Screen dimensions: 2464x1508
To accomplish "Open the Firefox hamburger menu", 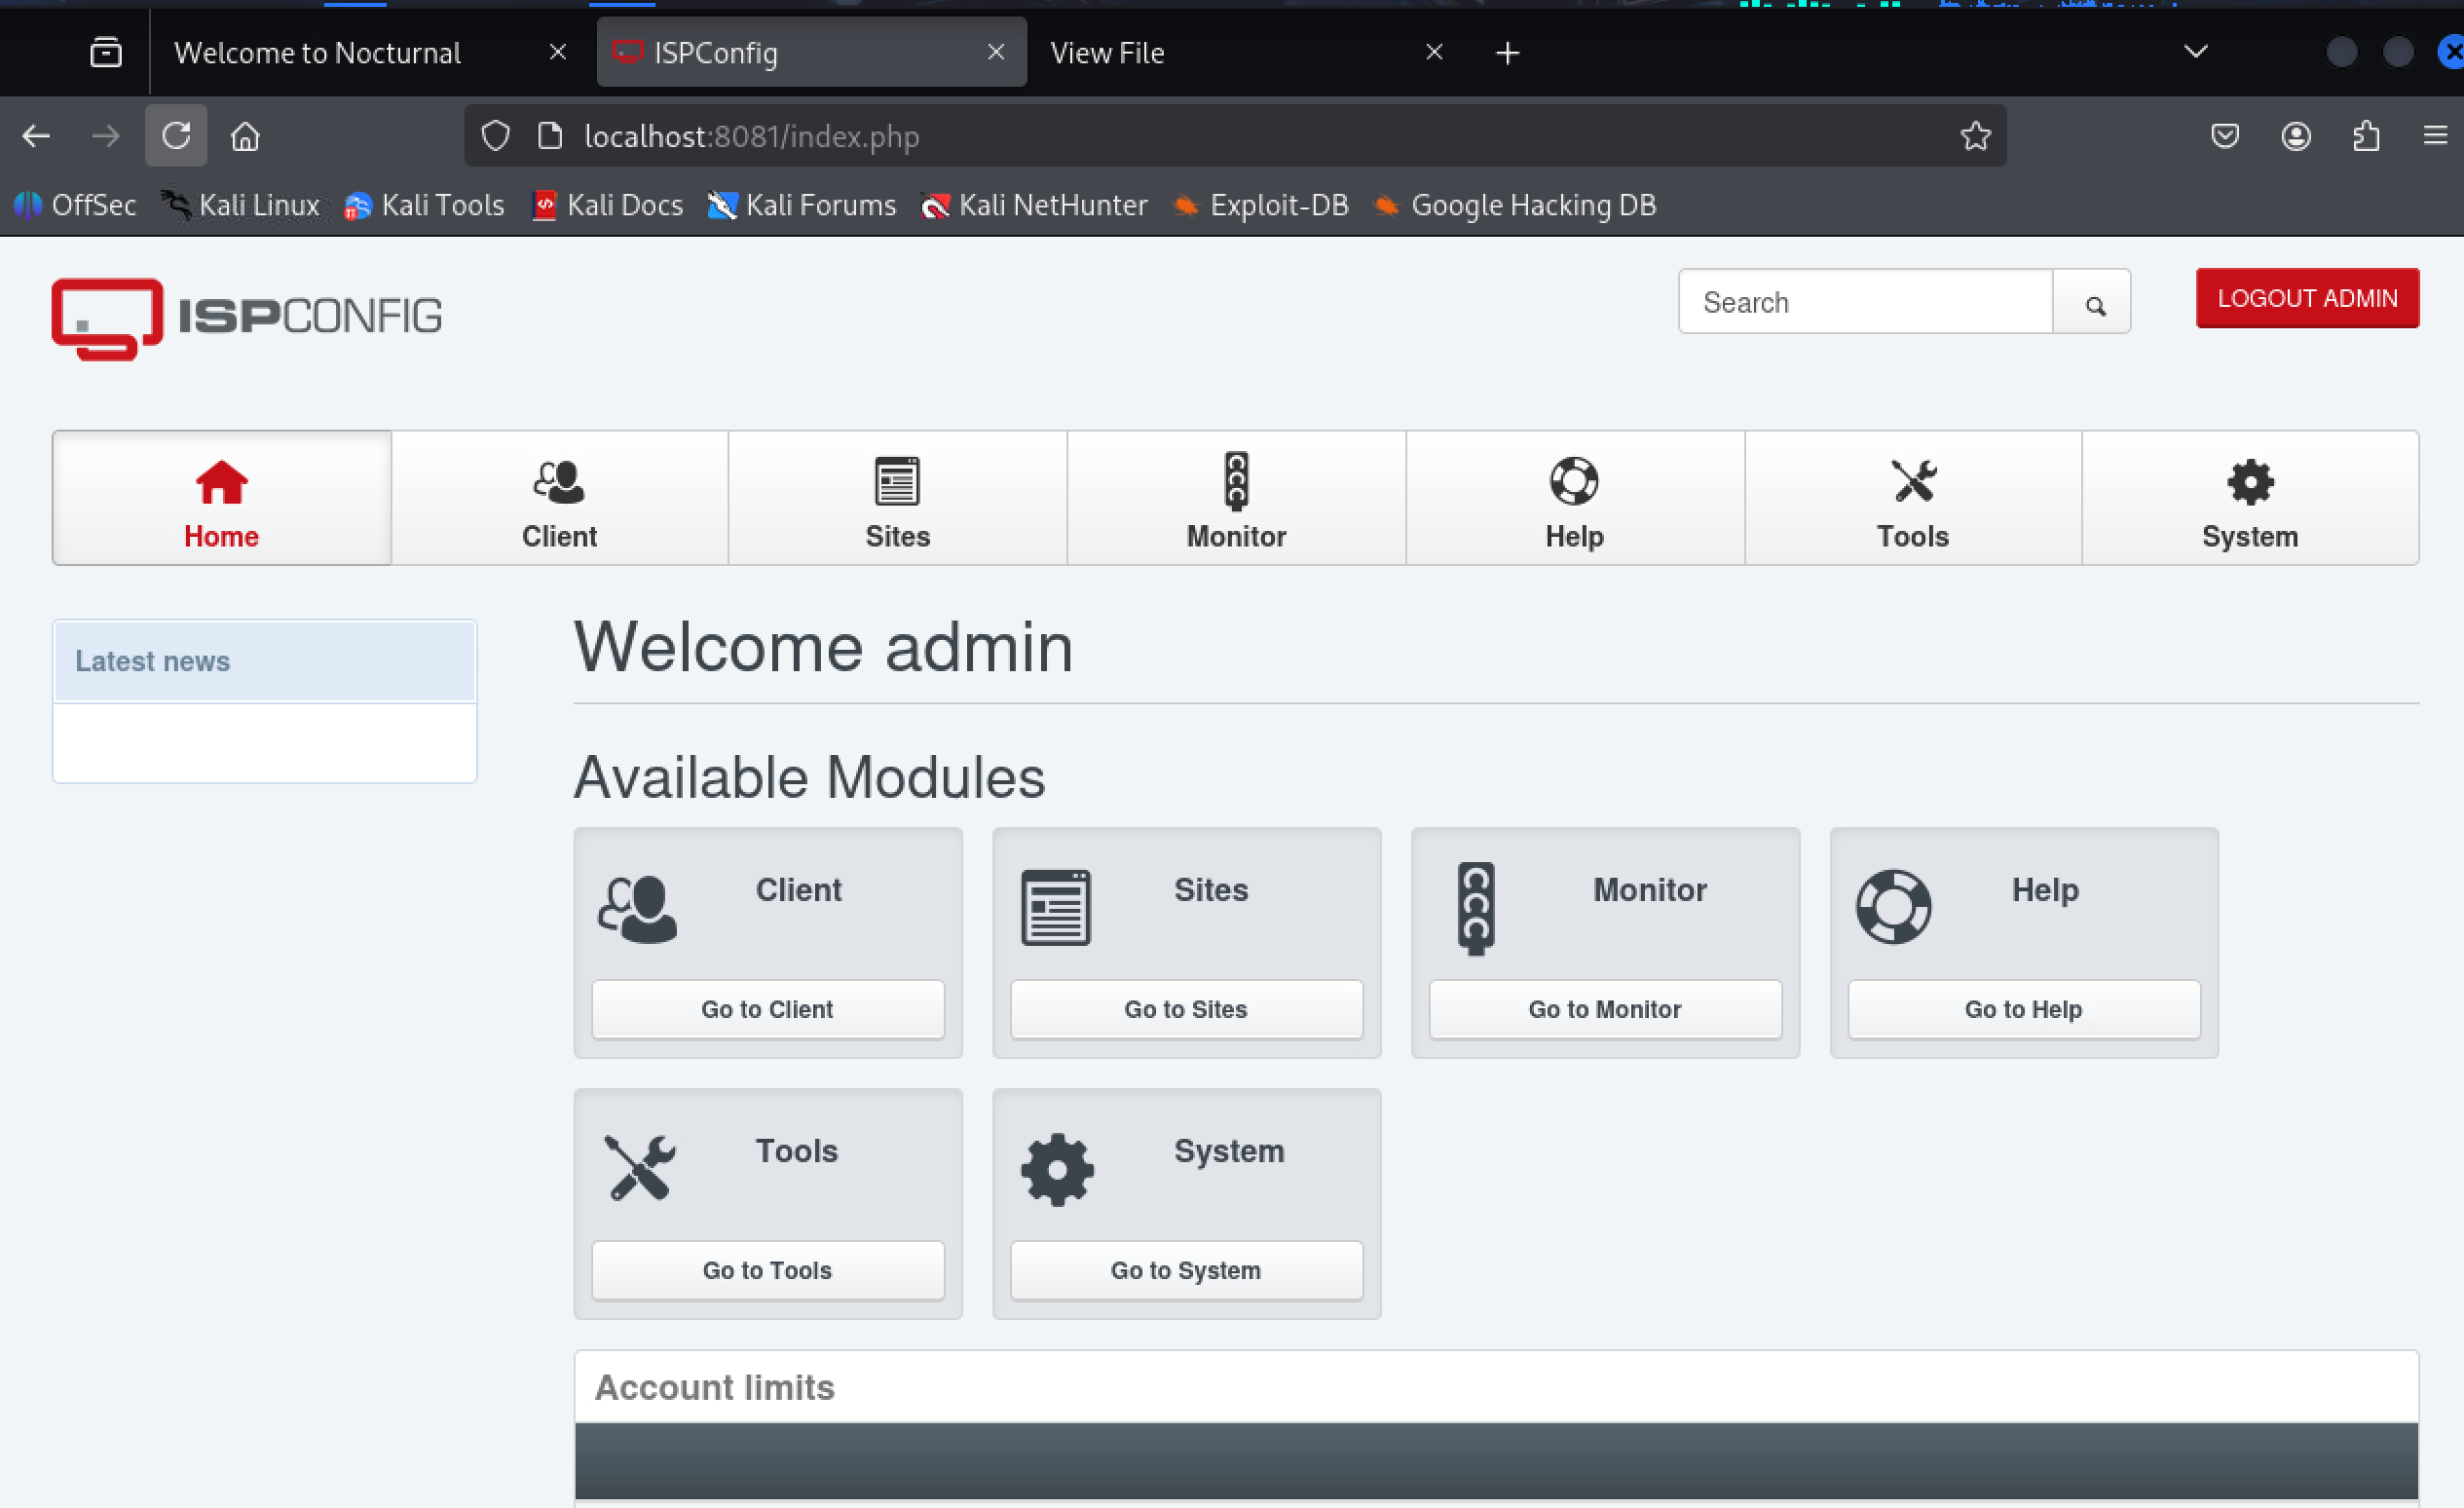I will point(2435,136).
